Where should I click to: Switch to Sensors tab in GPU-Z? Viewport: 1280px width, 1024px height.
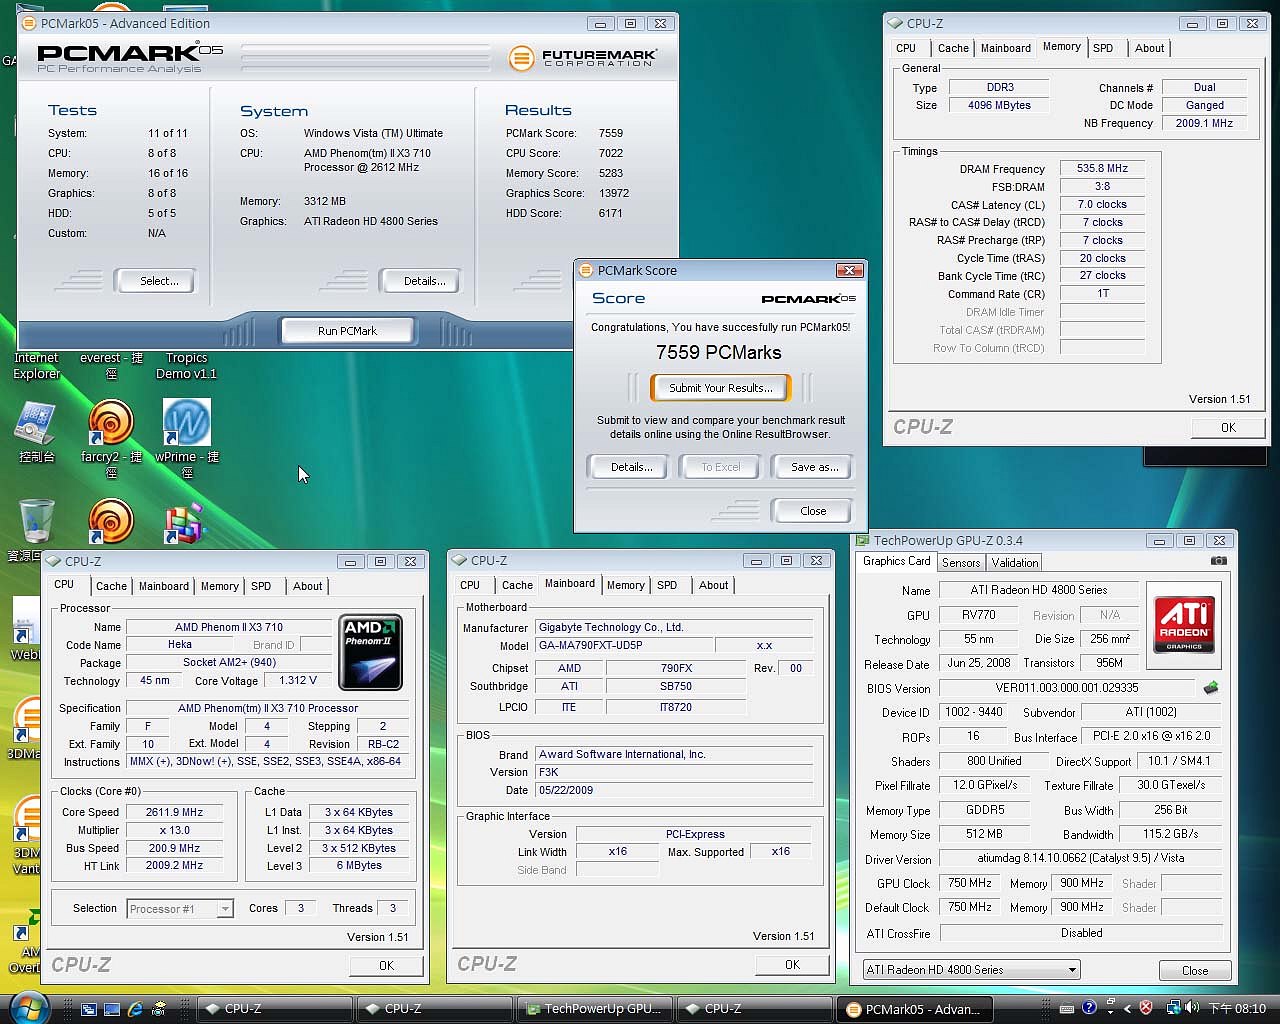pyautogui.click(x=961, y=563)
